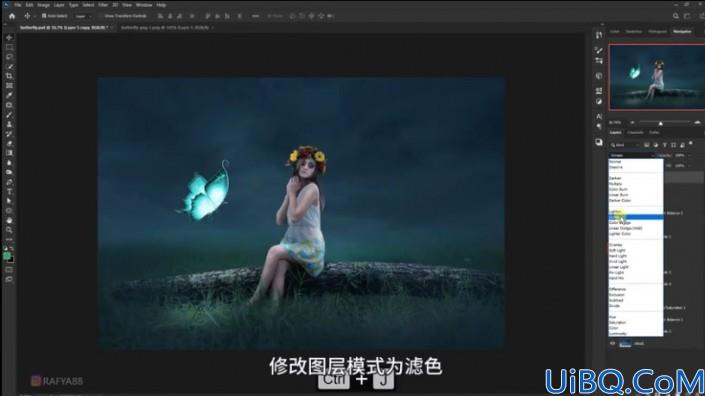This screenshot has height=396, width=705.
Task: Select the Zoom tool in toolbar
Action: point(9,230)
